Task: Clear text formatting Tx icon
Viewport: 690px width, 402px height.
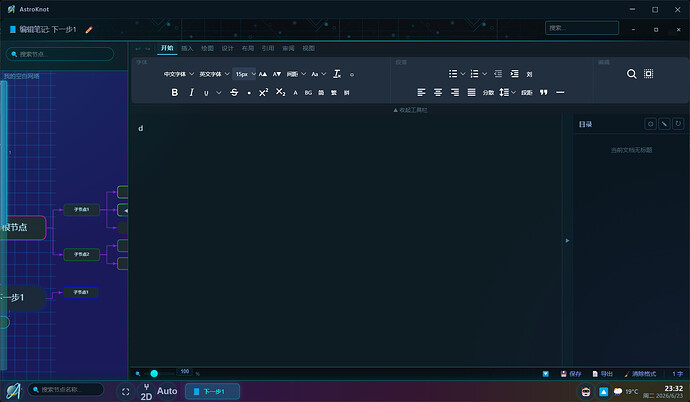Action: [337, 74]
